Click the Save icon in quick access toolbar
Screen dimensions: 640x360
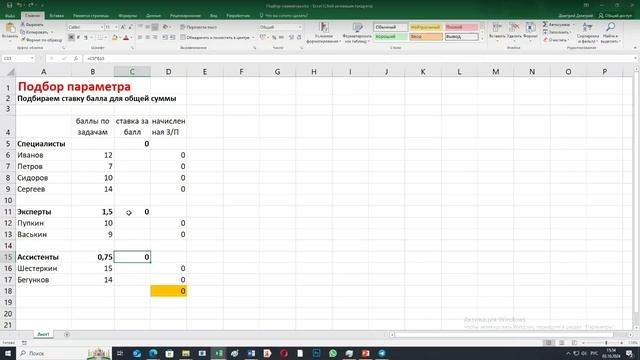9,5
